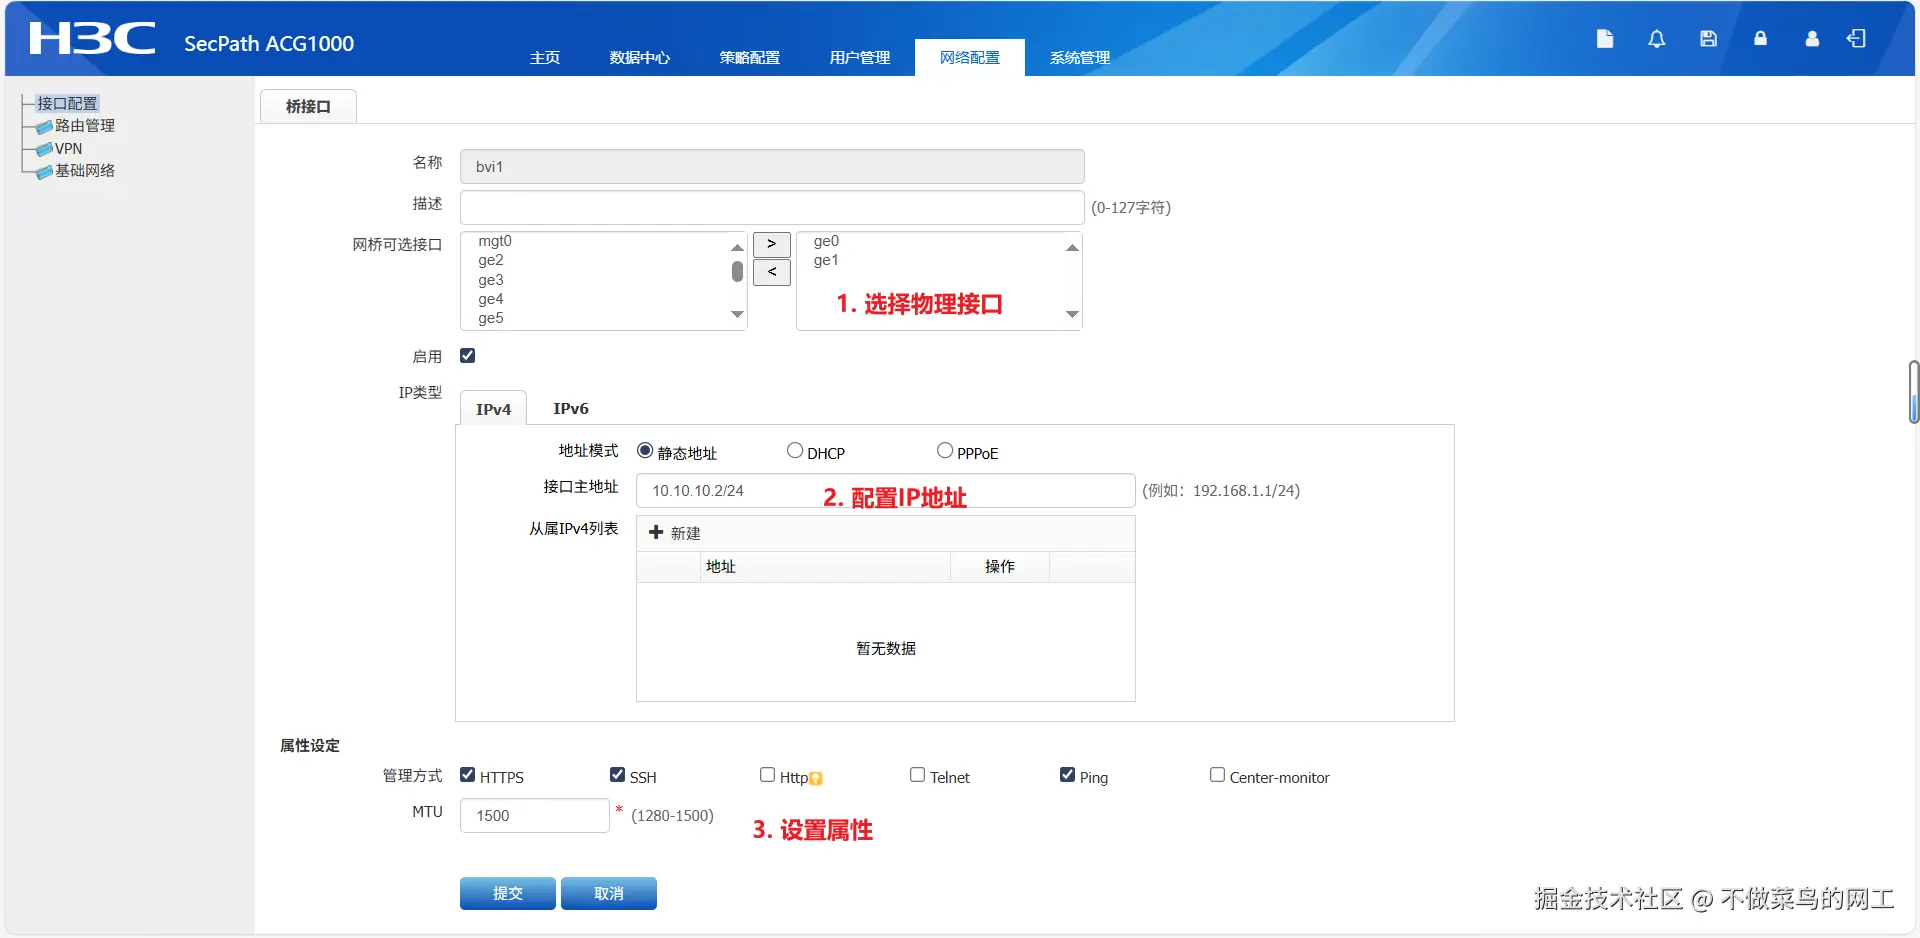The width and height of the screenshot is (1920, 938).
Task: Click the save configuration floppy icon
Action: [1708, 38]
